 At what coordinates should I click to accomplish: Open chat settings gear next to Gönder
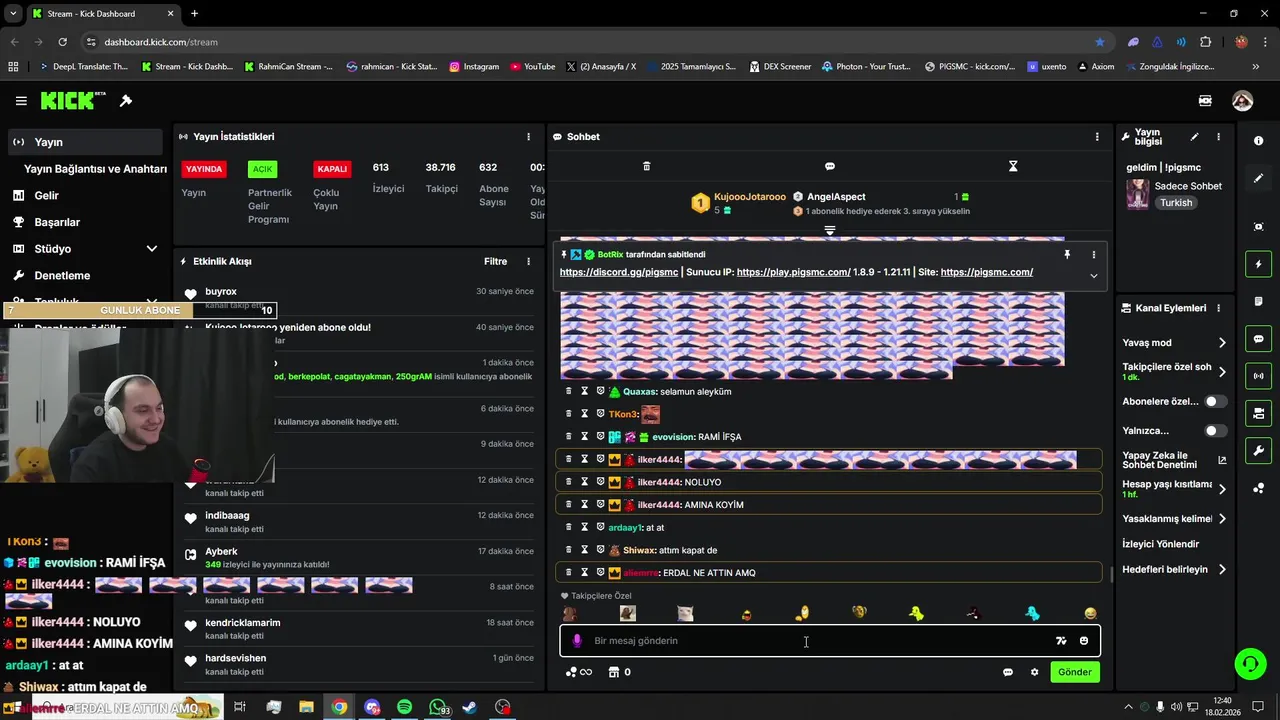click(x=1034, y=672)
